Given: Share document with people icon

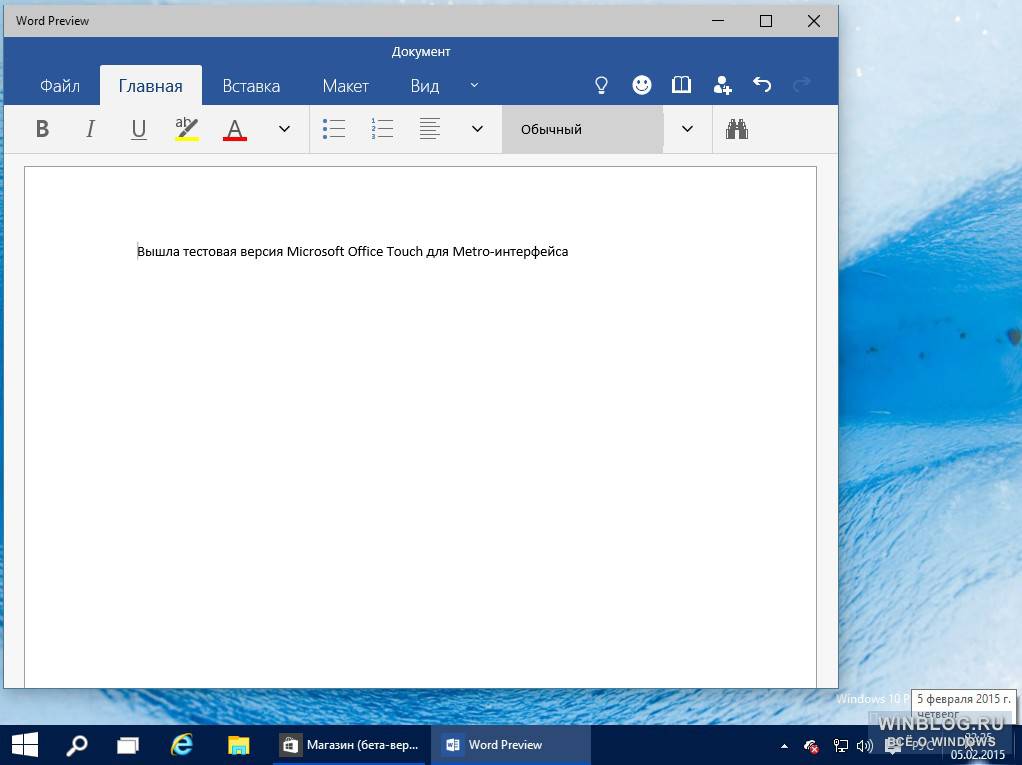Looking at the screenshot, I should point(722,85).
